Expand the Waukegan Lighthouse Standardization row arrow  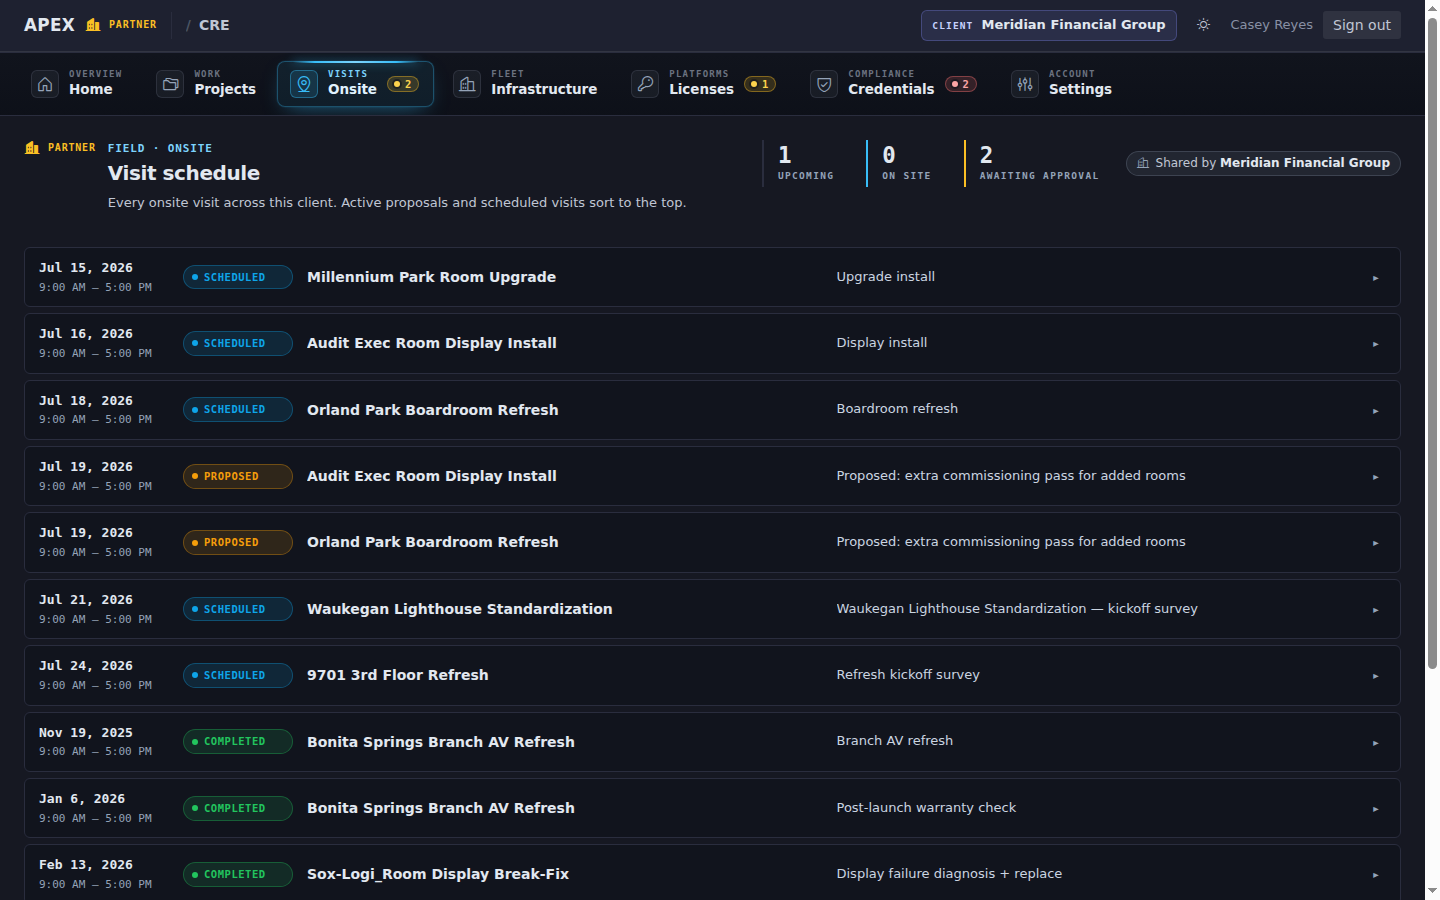1376,610
